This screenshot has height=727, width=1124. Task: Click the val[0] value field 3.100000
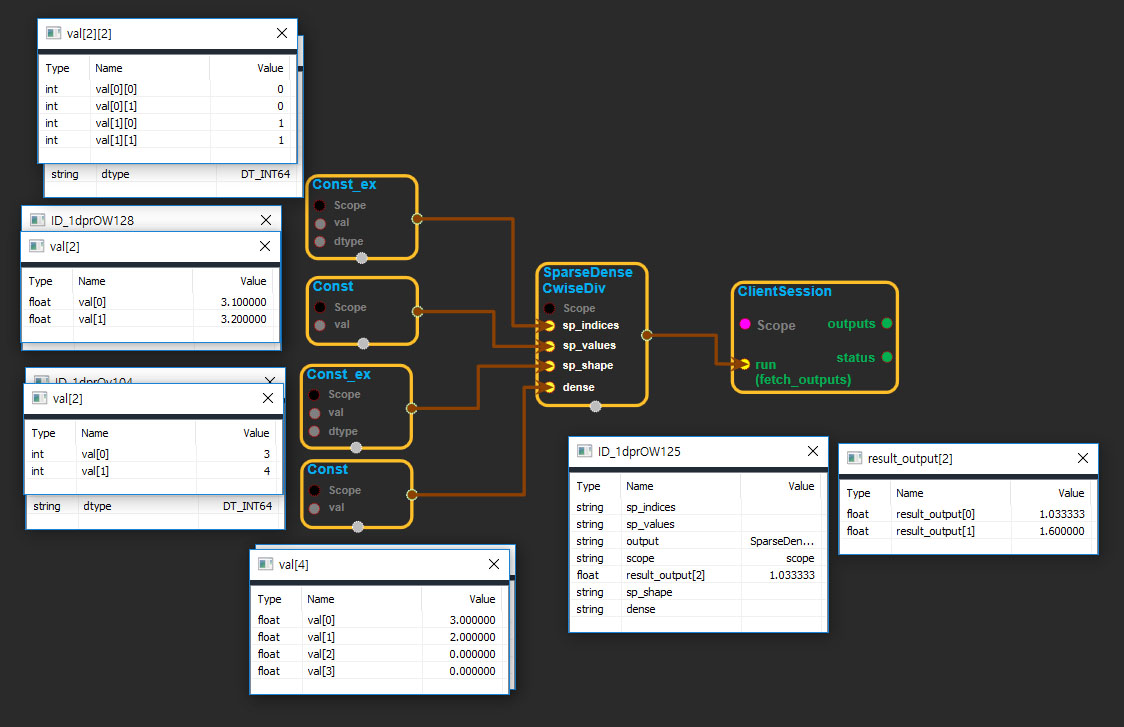[238, 302]
